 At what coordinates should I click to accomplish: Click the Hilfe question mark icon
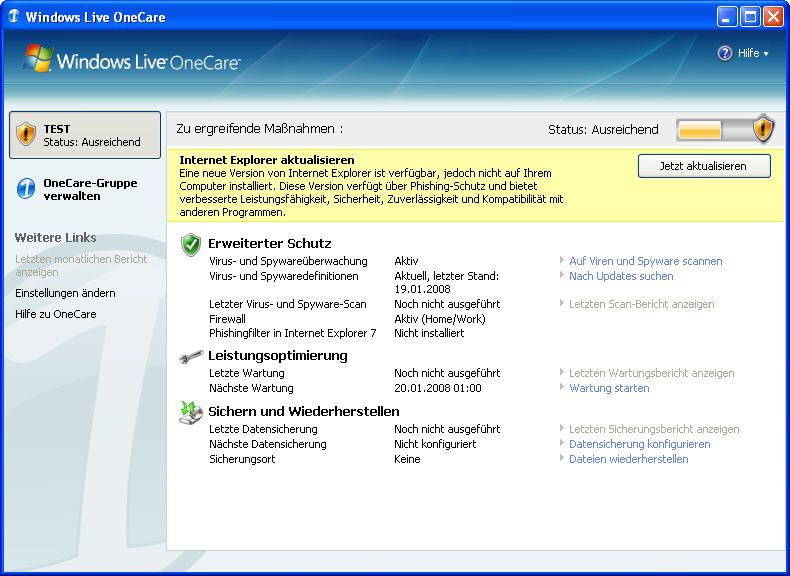point(725,53)
